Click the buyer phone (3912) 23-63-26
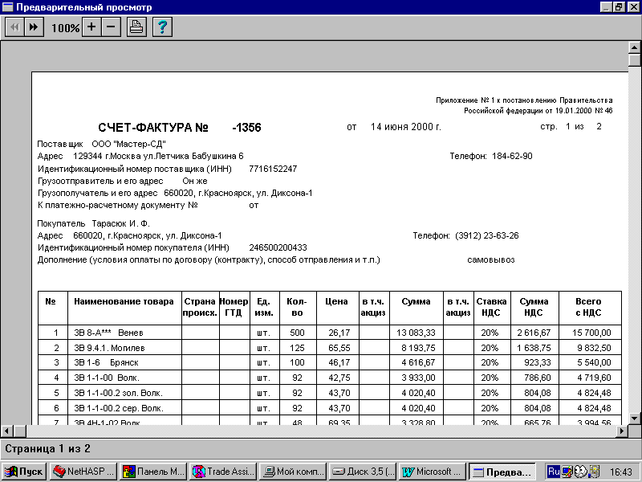642x482 pixels. click(487, 236)
